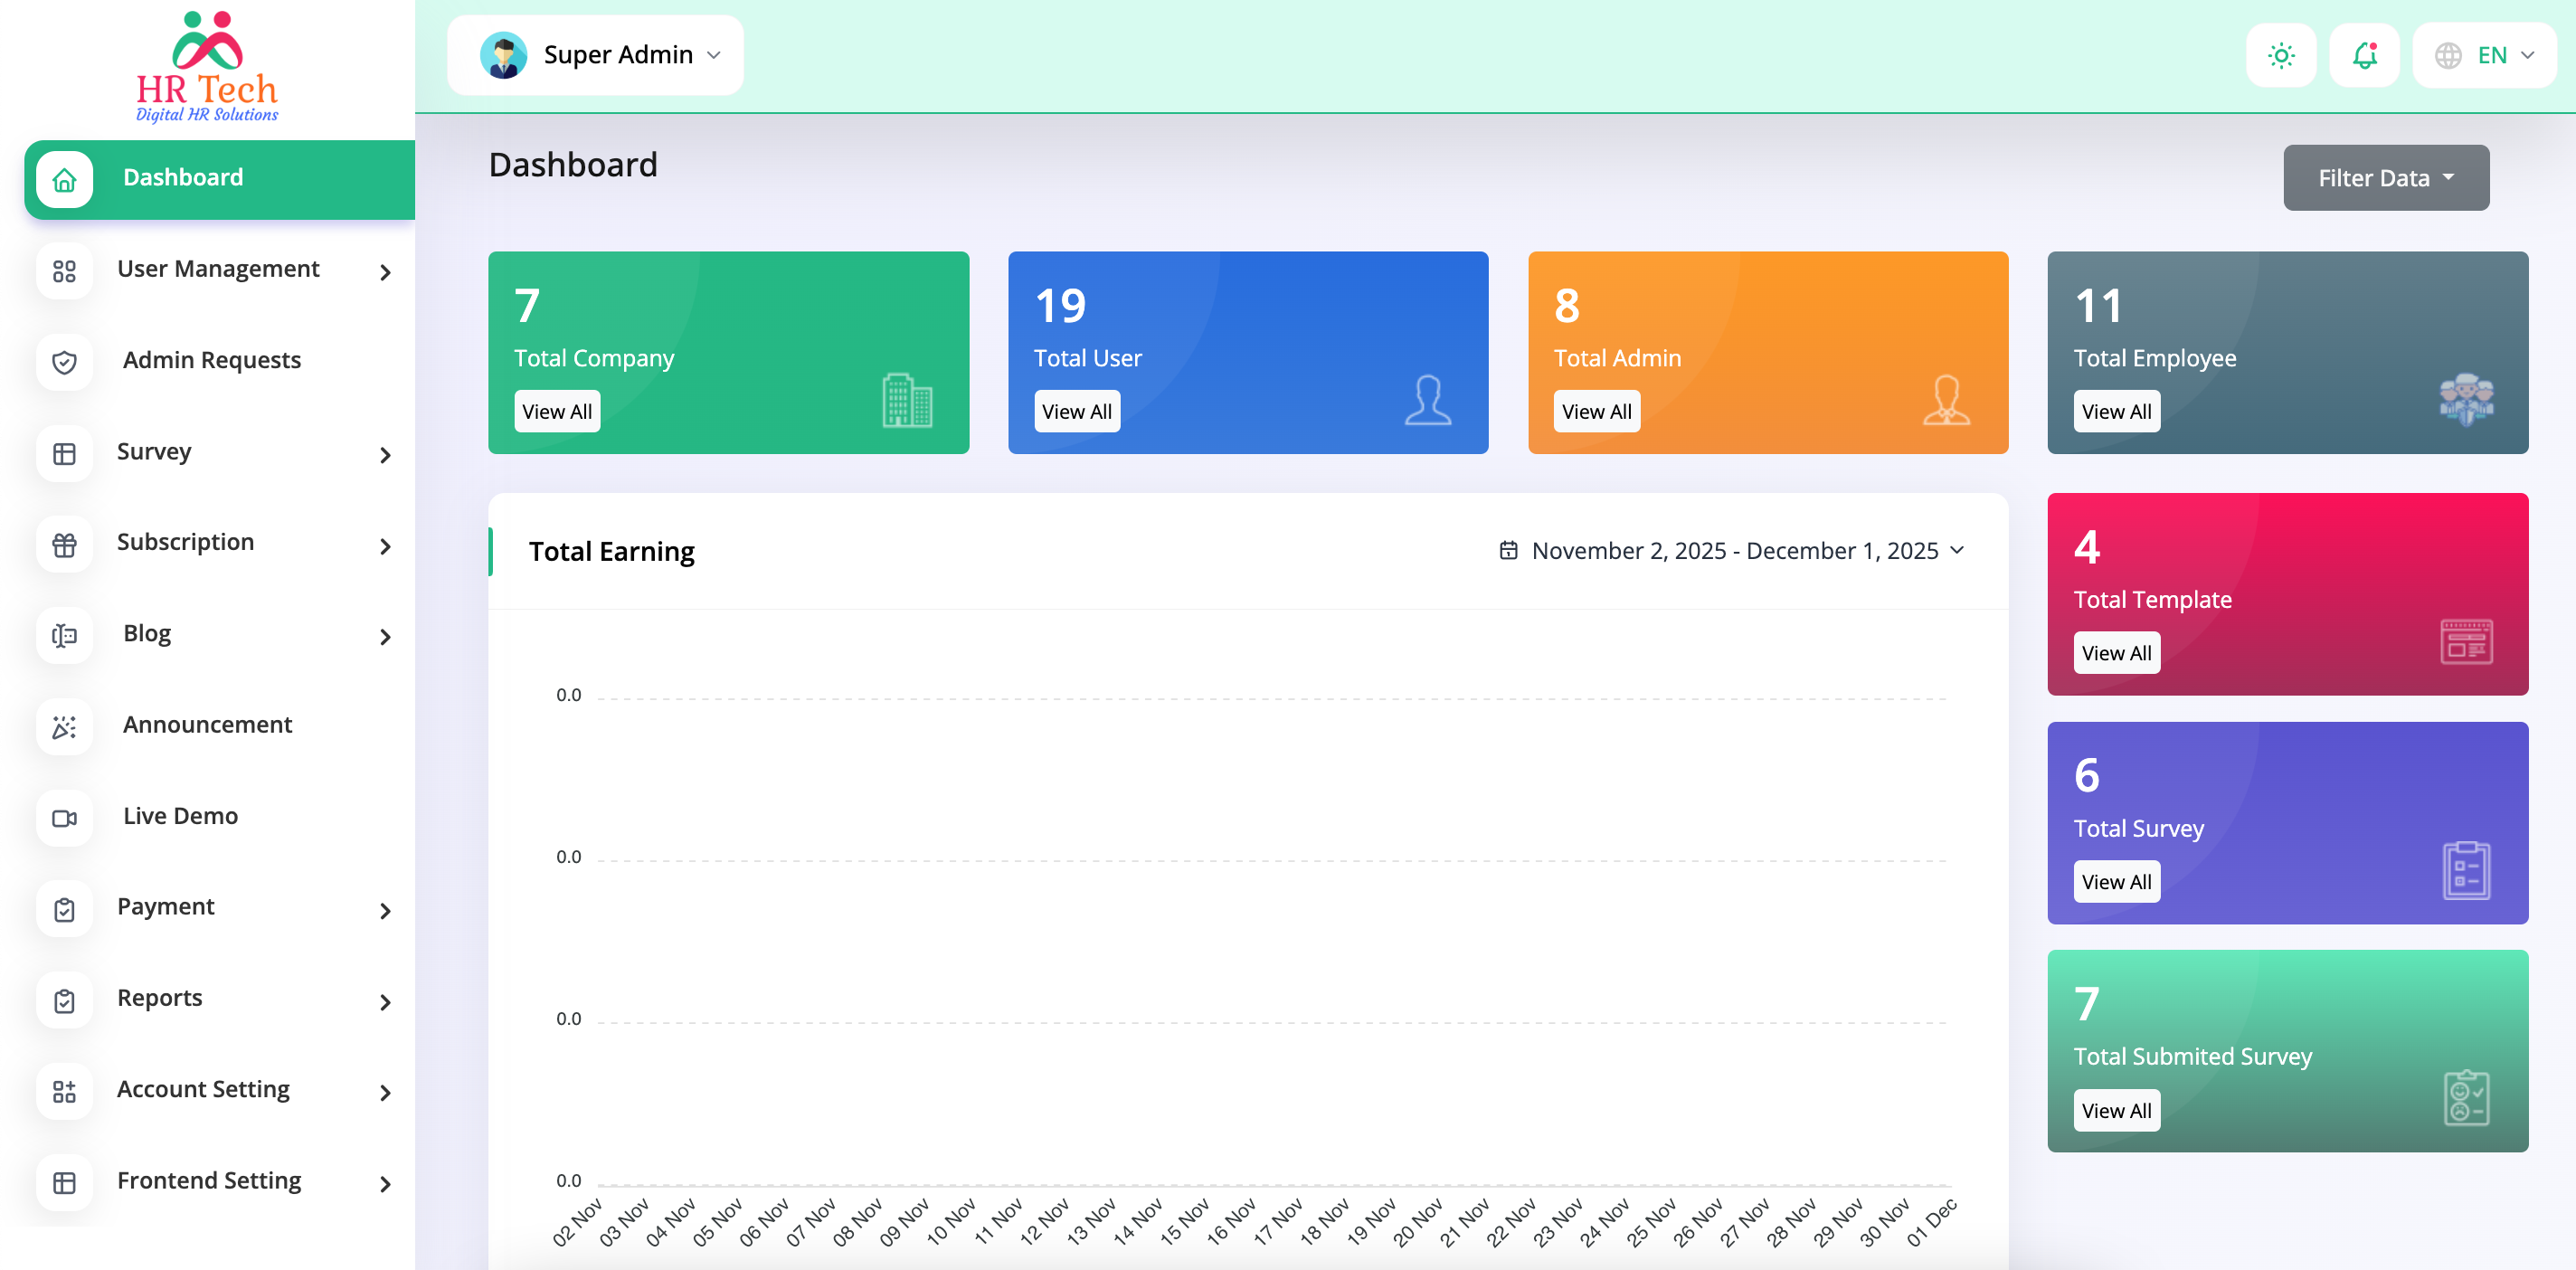Click the Live Demo camera icon
Viewport: 2576px width, 1270px height.
65,818
